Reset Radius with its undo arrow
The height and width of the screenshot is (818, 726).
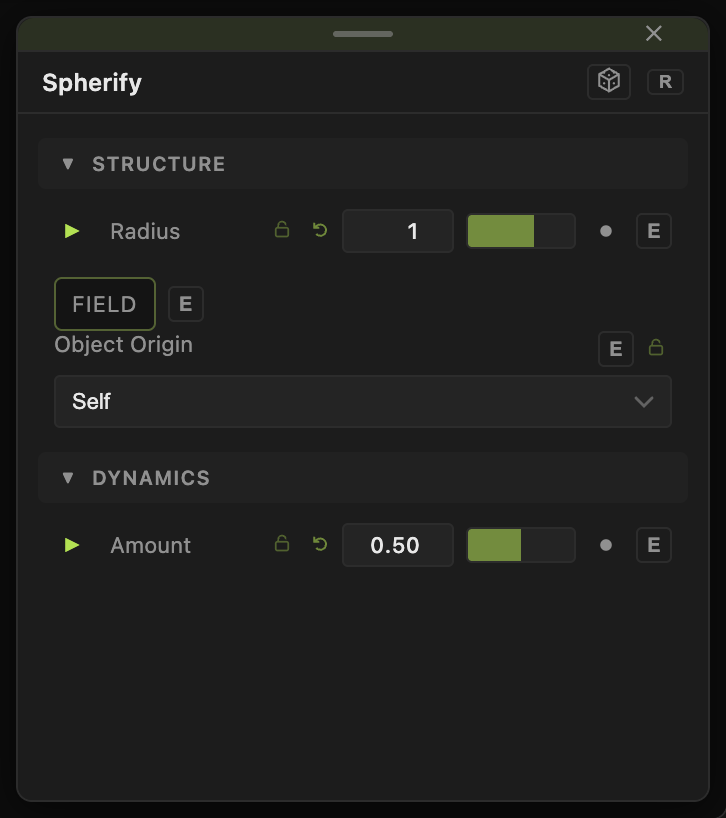point(320,230)
